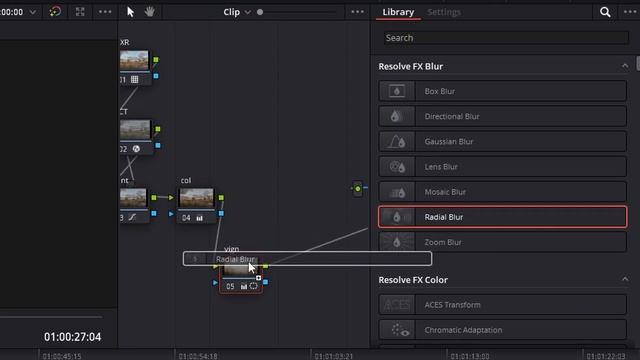
Task: Select the col node 04 thumbnail
Action: 196,198
